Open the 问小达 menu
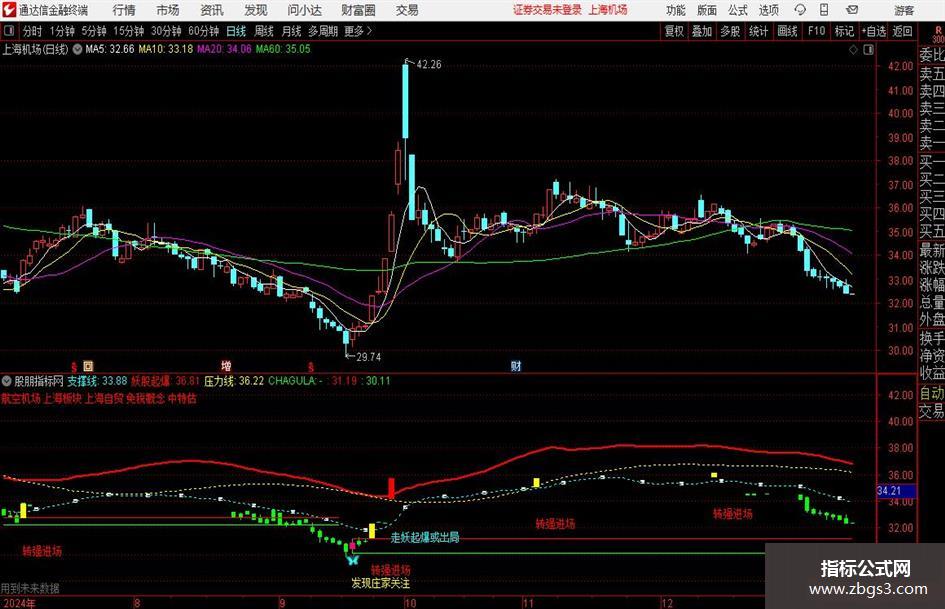Image resolution: width=945 pixels, height=609 pixels. point(304,10)
